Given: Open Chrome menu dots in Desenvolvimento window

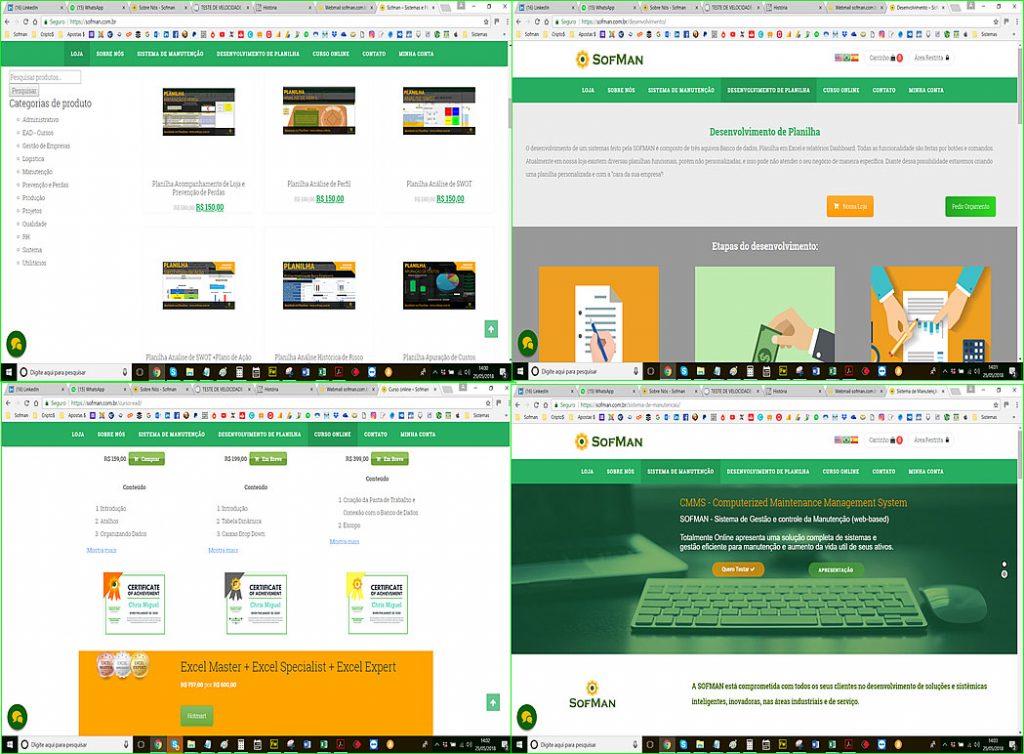Looking at the screenshot, I should [1018, 22].
